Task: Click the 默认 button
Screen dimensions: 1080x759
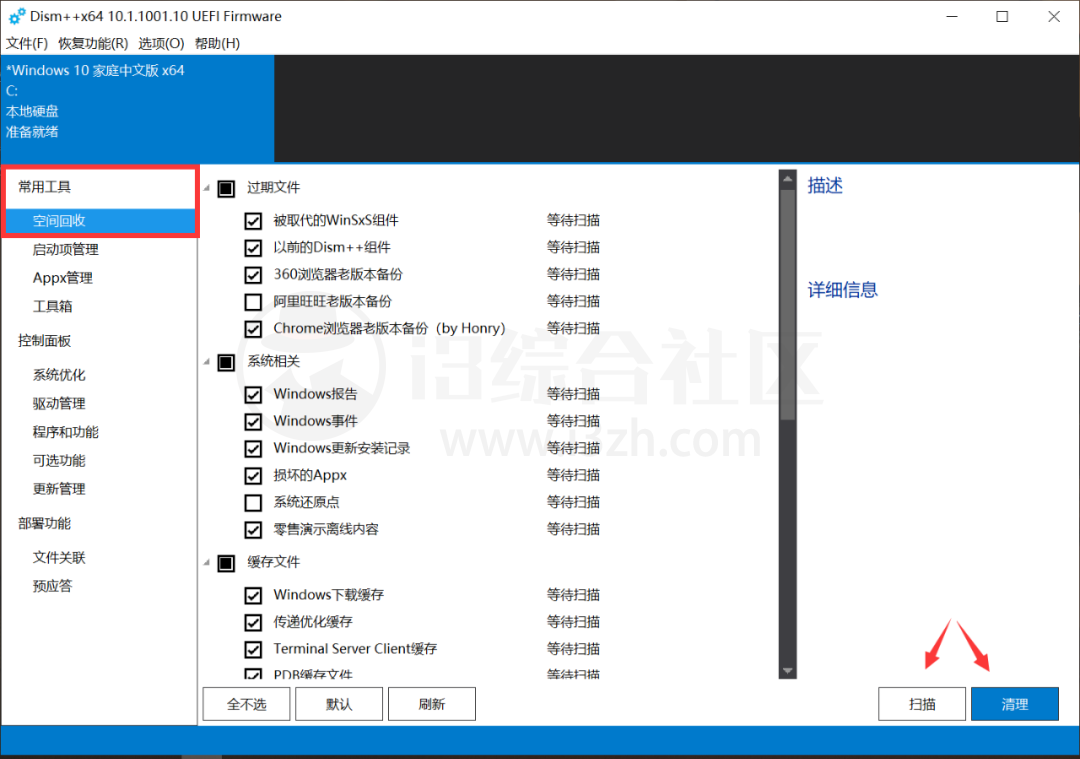Action: click(x=339, y=704)
